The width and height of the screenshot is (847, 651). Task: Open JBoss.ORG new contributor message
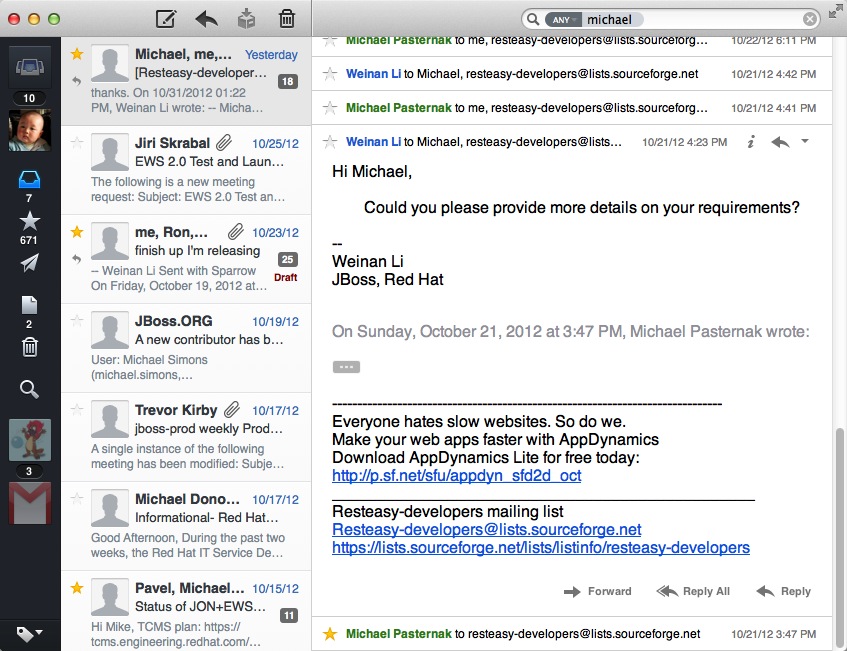pos(186,348)
